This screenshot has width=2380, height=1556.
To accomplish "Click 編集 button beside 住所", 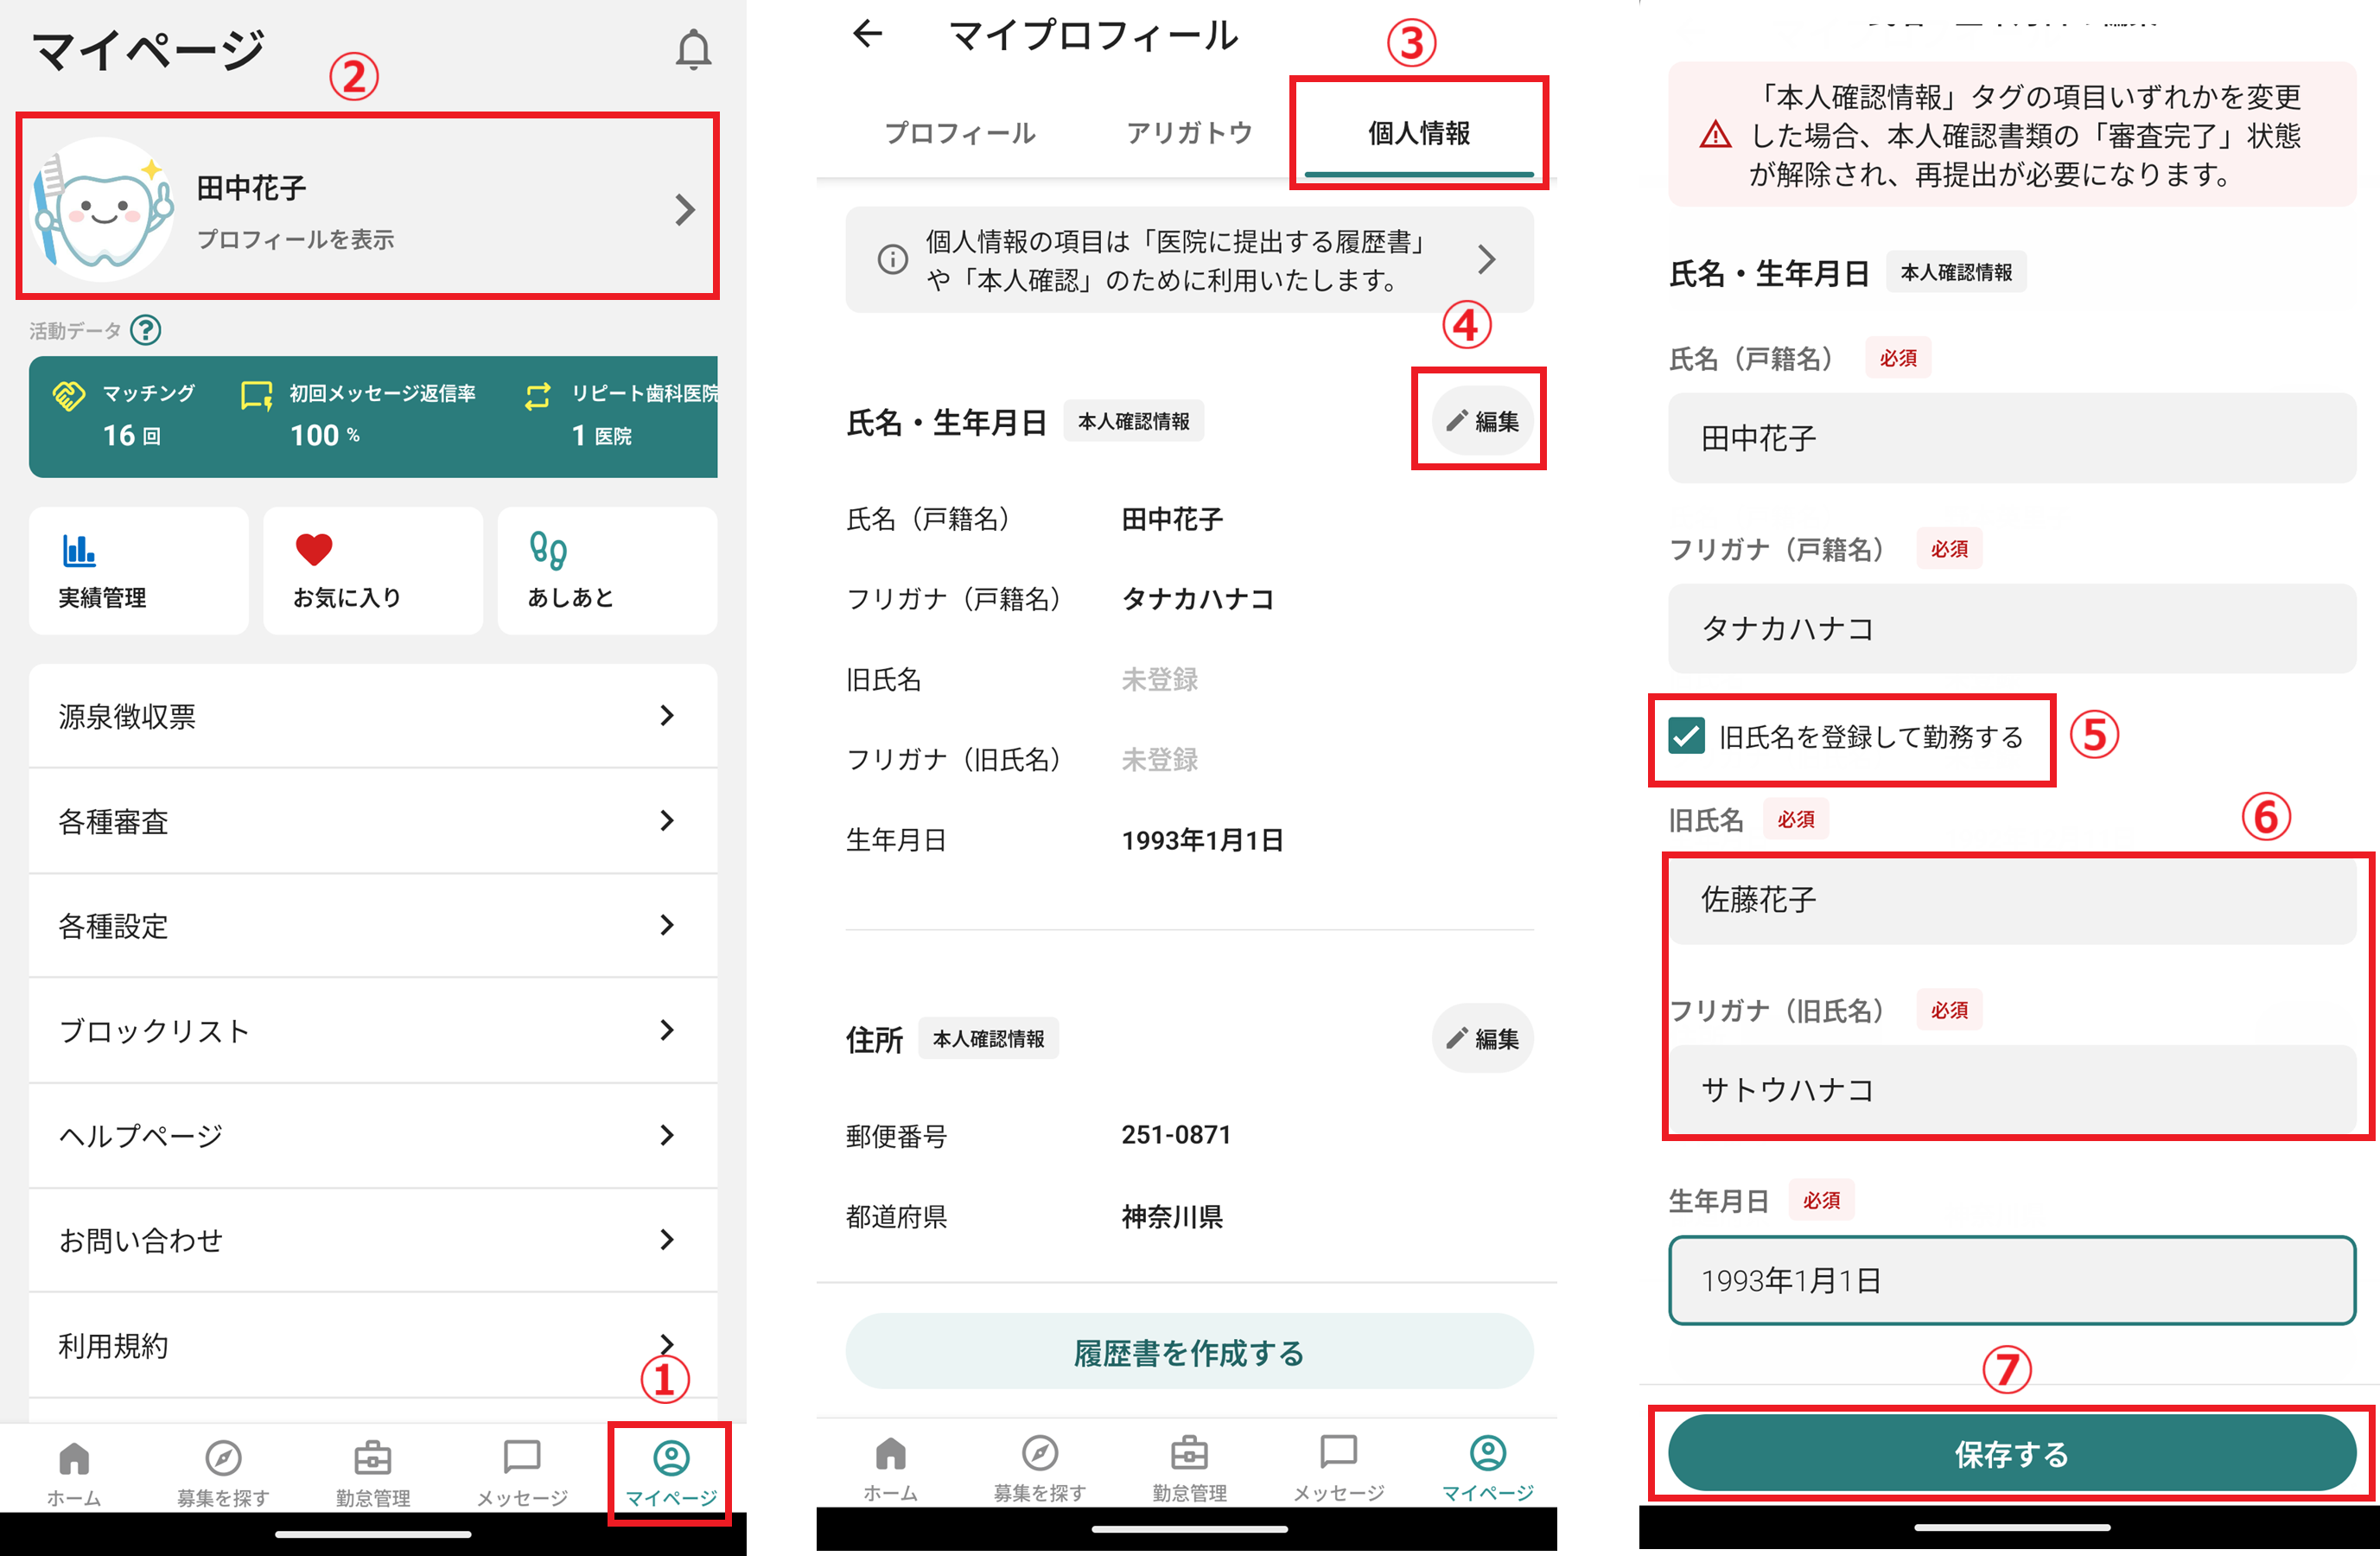I will click(x=1482, y=1039).
